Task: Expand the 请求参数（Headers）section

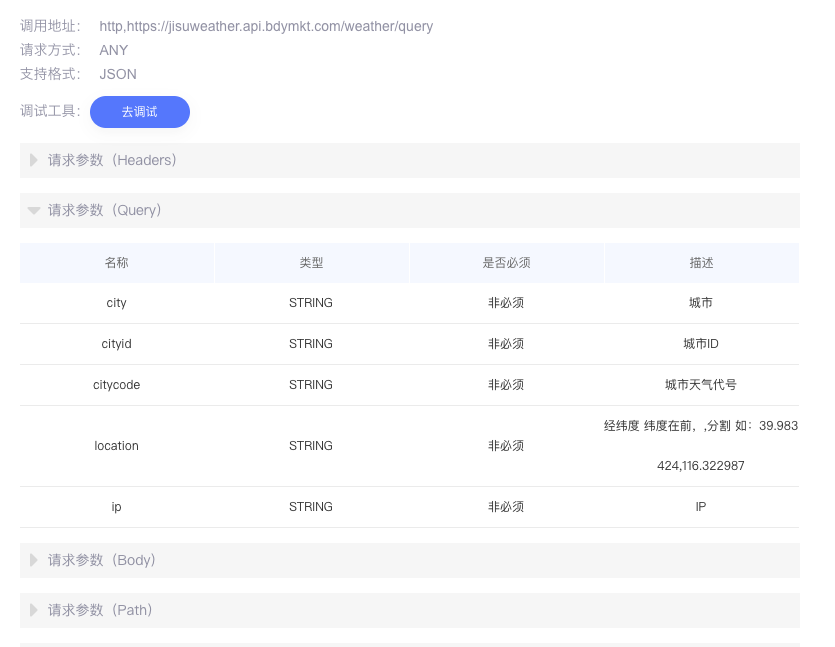Action: [111, 160]
